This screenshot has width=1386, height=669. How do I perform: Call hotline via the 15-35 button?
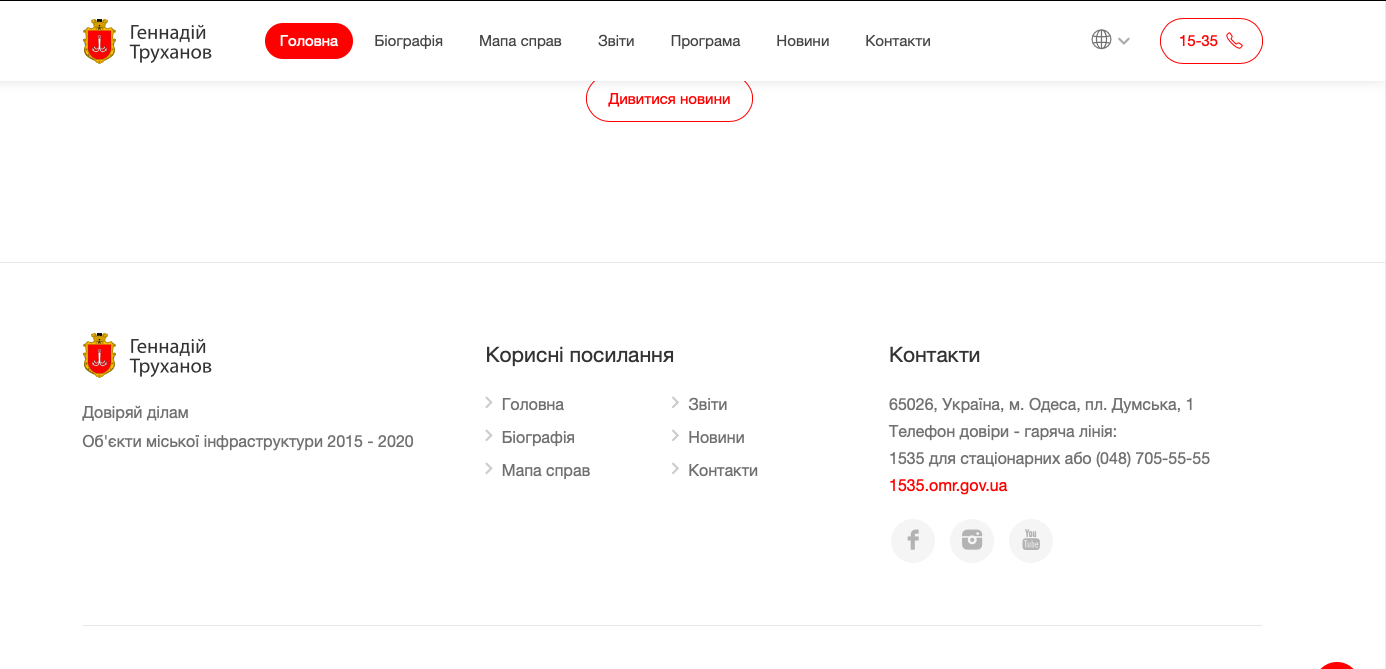(x=1211, y=41)
